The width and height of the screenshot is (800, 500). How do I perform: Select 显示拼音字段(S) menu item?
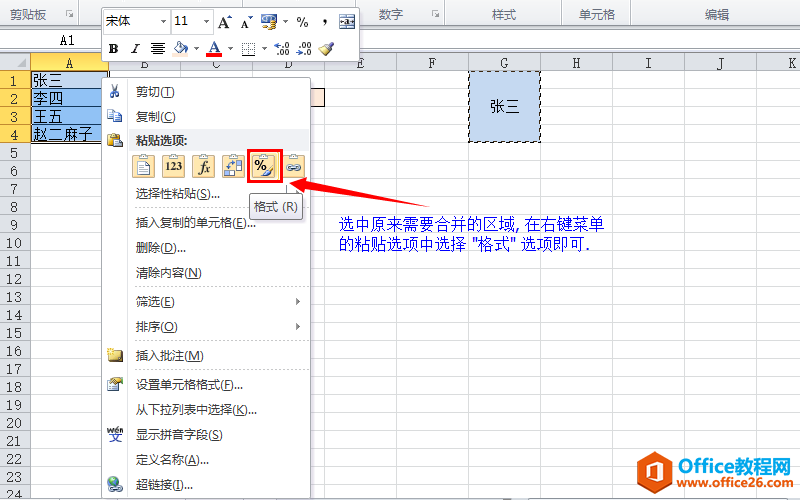[x=206, y=435]
